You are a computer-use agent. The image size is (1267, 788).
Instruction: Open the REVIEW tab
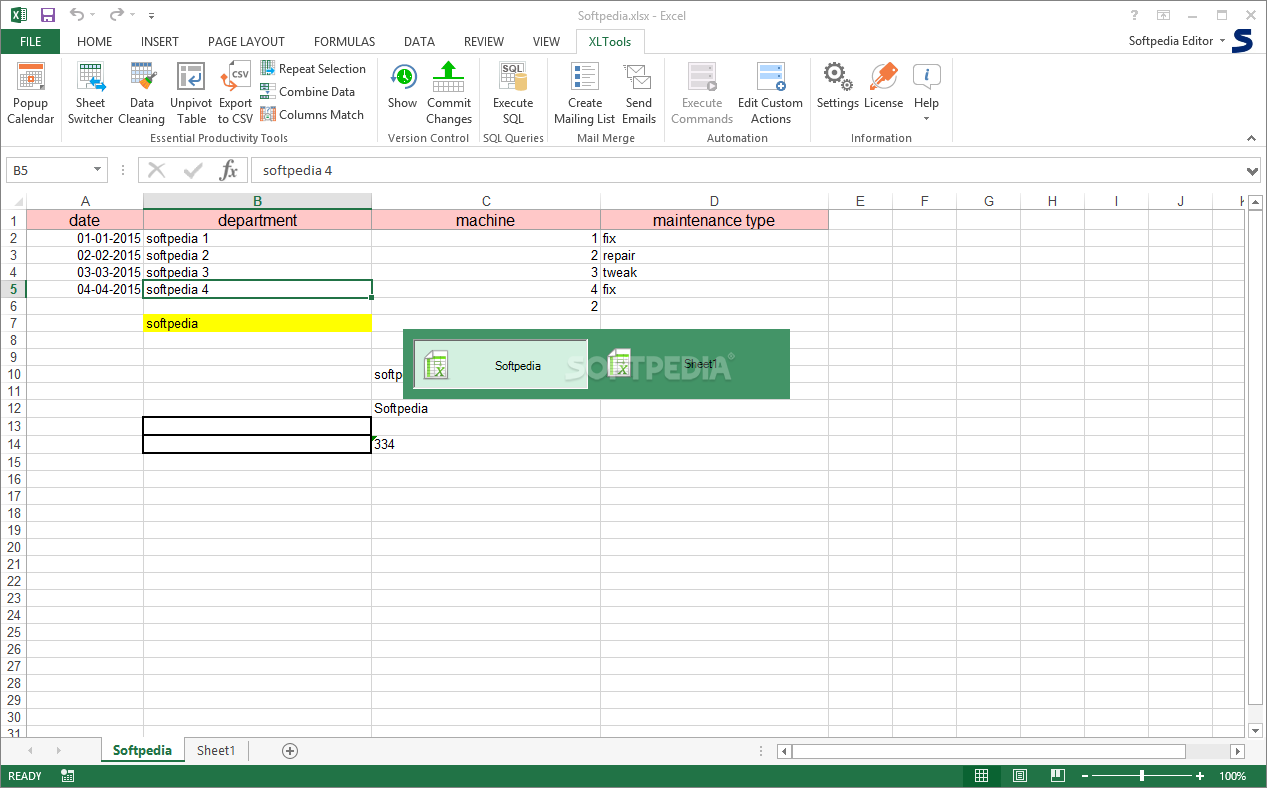(x=484, y=42)
